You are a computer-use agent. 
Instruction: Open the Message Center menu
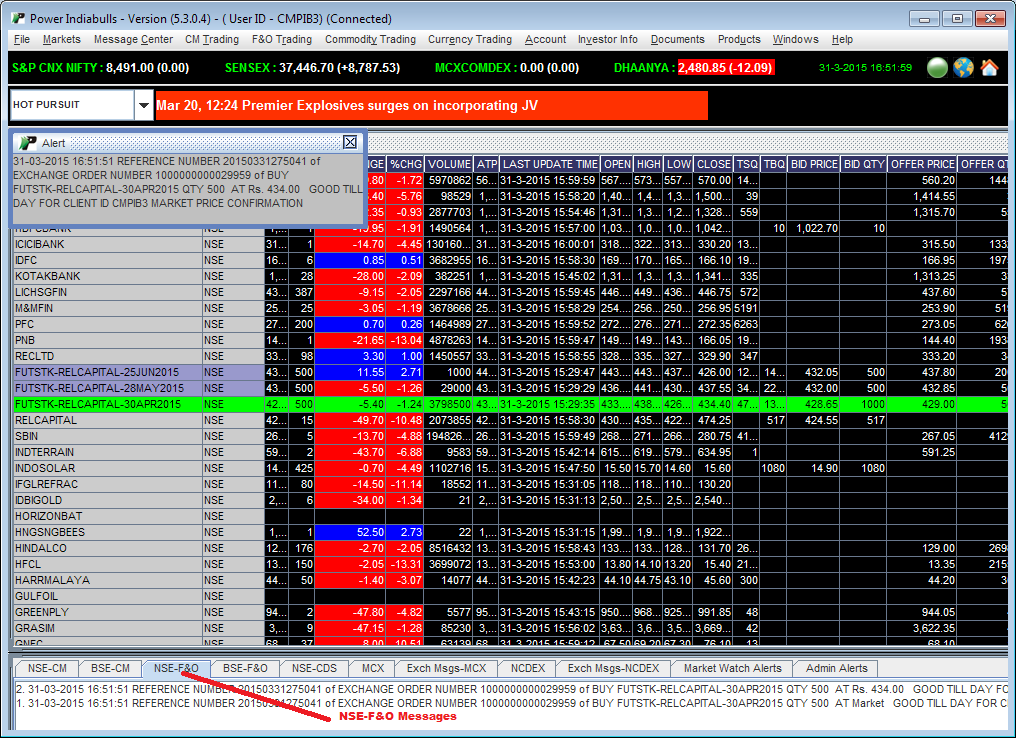pos(133,39)
